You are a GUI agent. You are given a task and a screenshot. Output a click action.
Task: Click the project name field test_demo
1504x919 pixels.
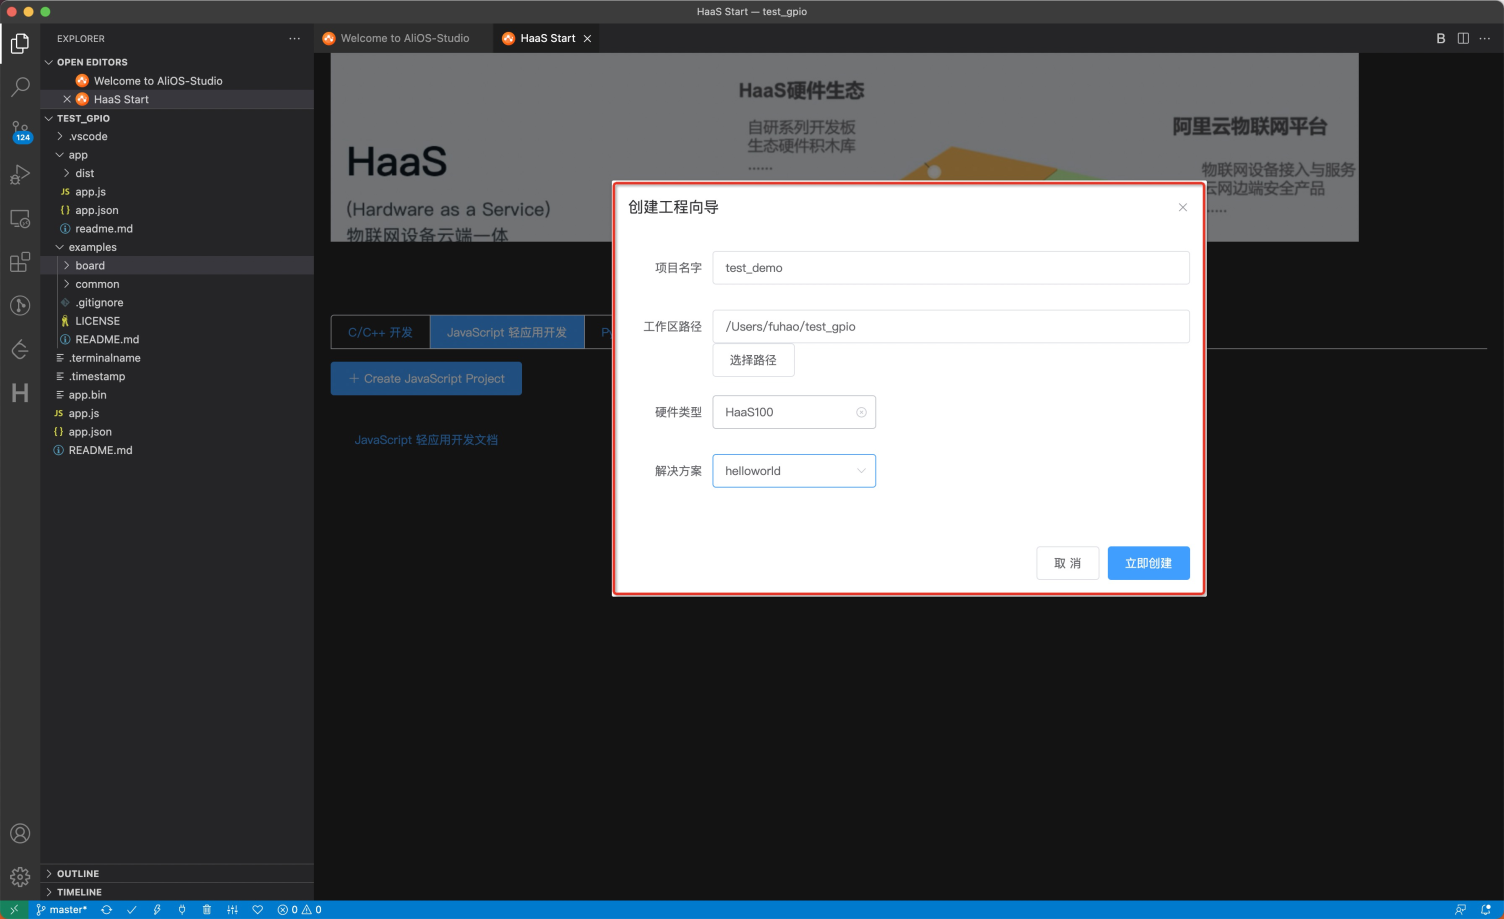(951, 268)
